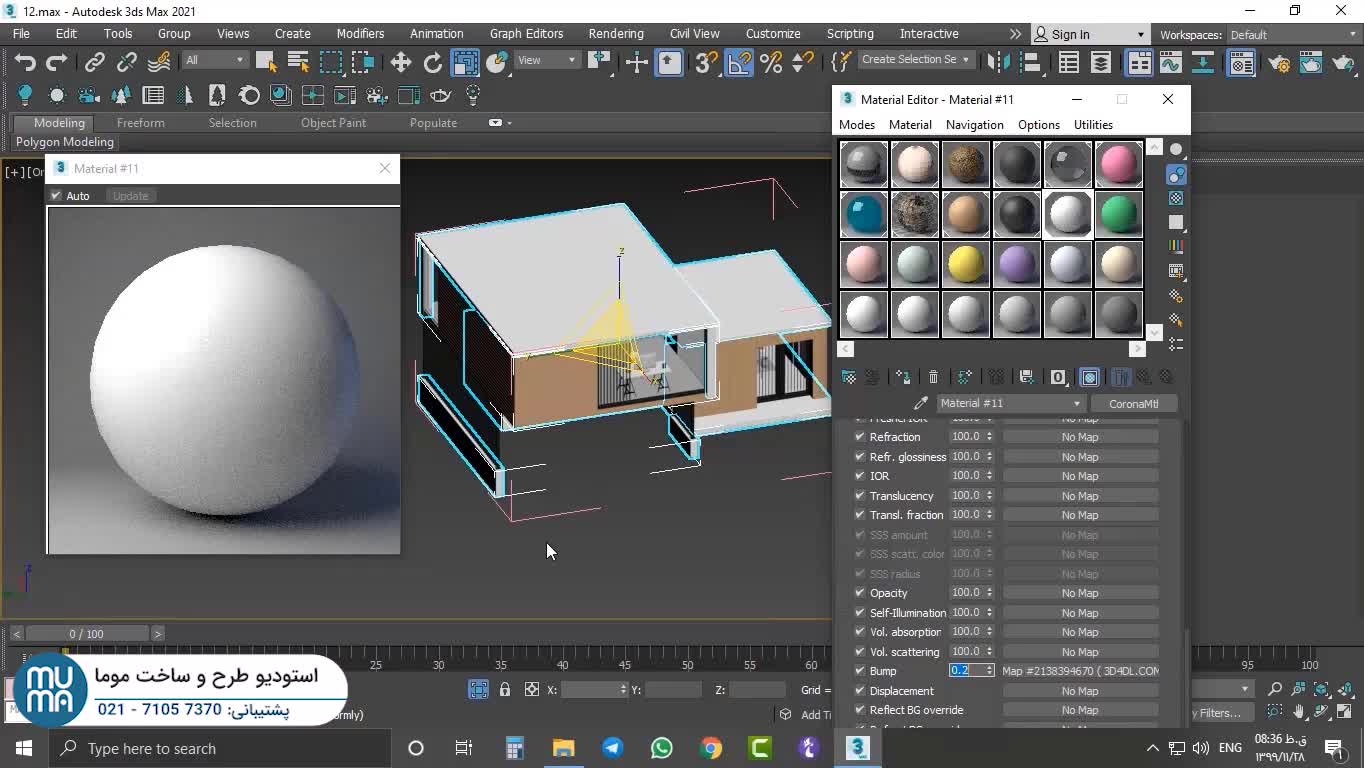The image size is (1364, 768).
Task: Switch to the Freeform ribbon tab
Action: [x=140, y=123]
